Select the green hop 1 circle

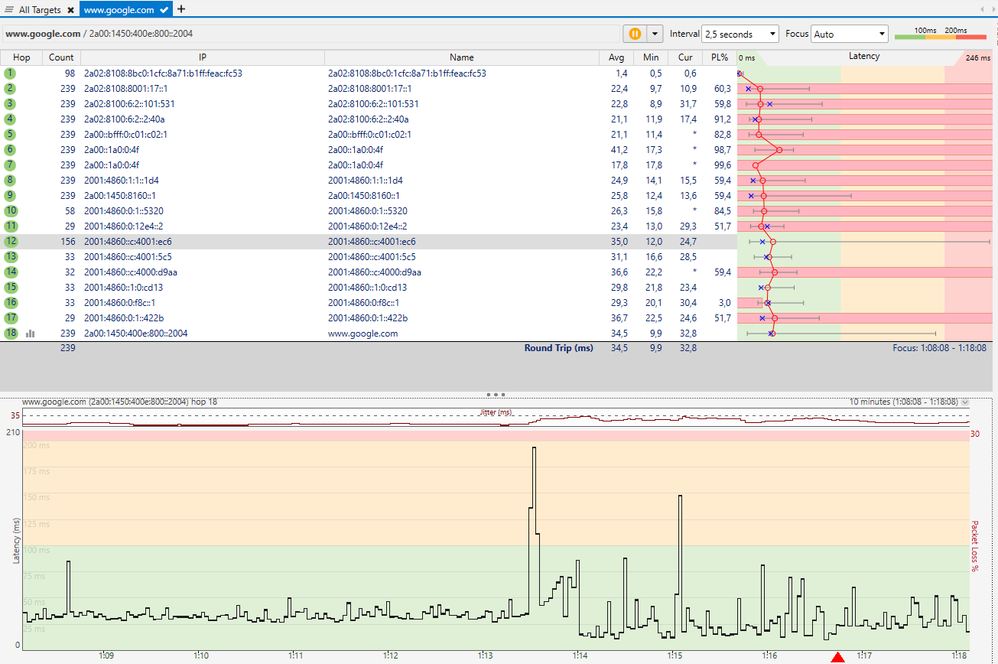pyautogui.click(x=10, y=73)
